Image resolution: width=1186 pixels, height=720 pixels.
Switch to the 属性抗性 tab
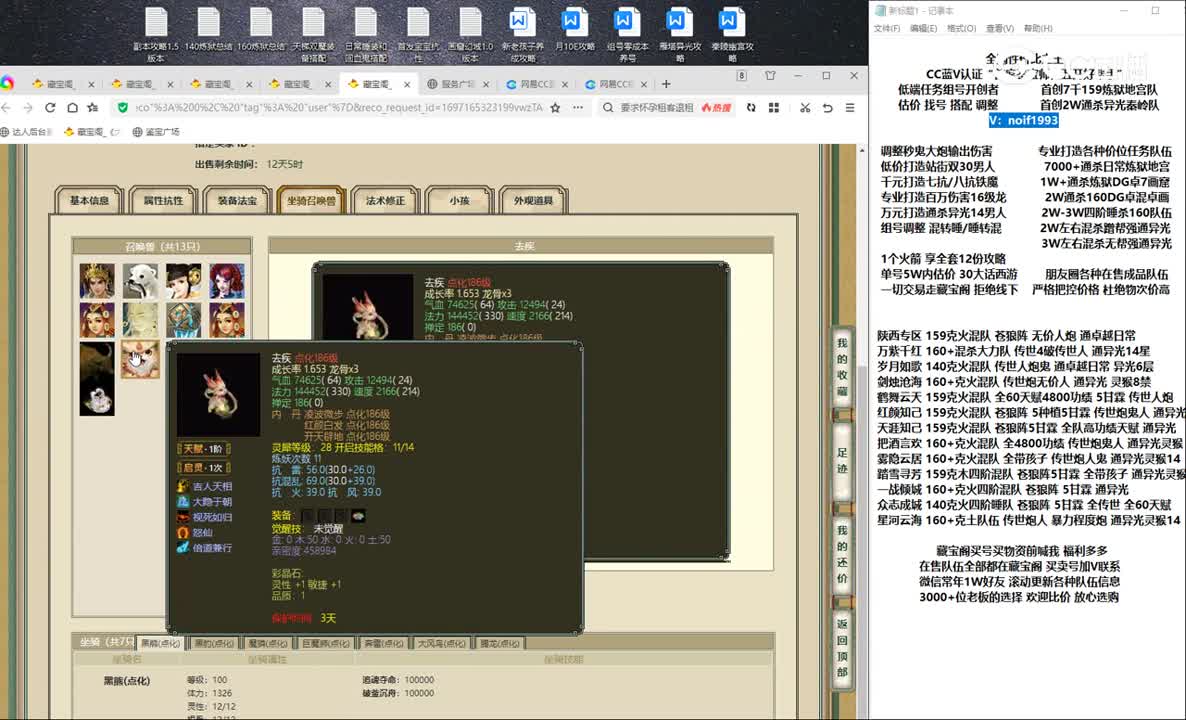pyautogui.click(x=163, y=200)
